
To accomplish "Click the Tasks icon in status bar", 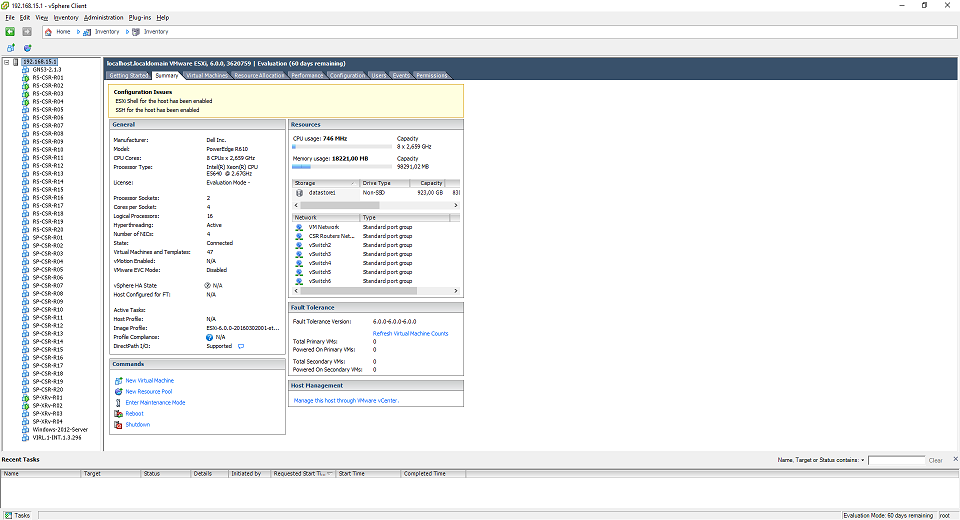I will pyautogui.click(x=8, y=515).
